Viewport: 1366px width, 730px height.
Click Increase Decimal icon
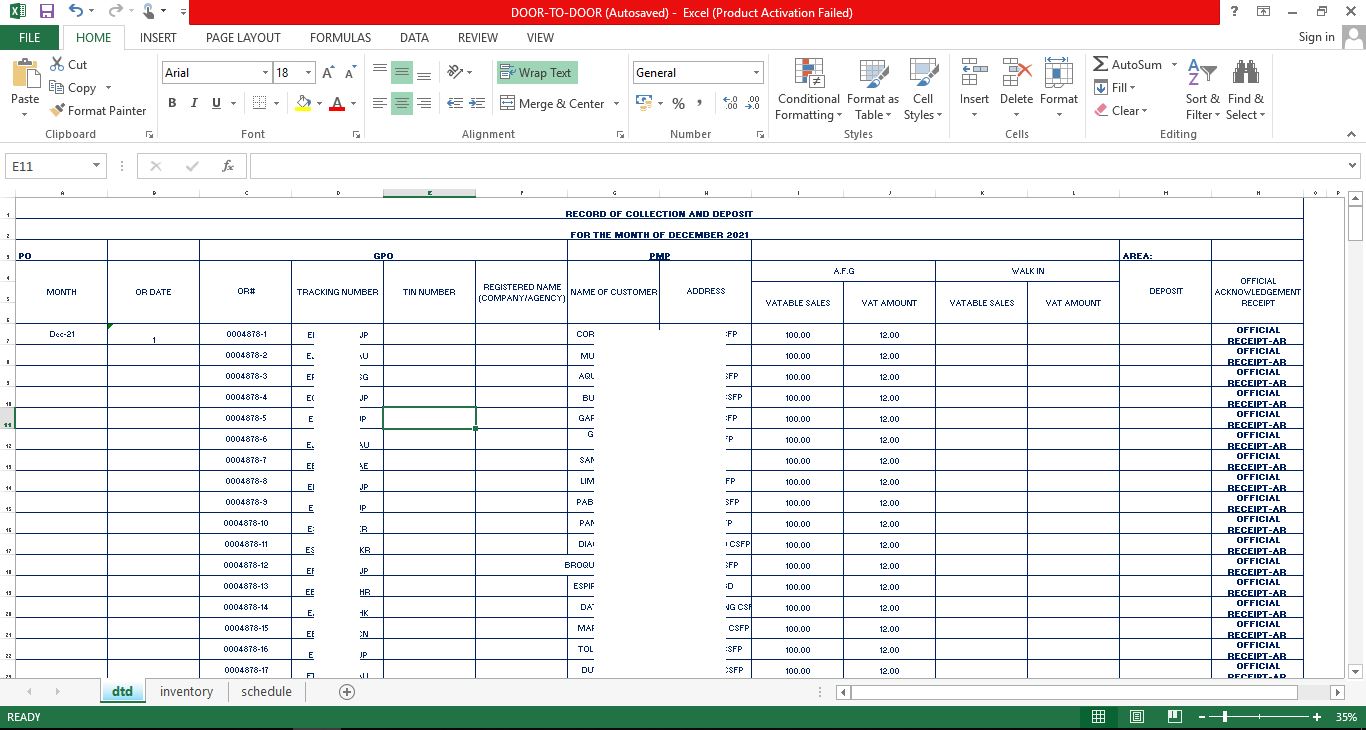(730, 103)
